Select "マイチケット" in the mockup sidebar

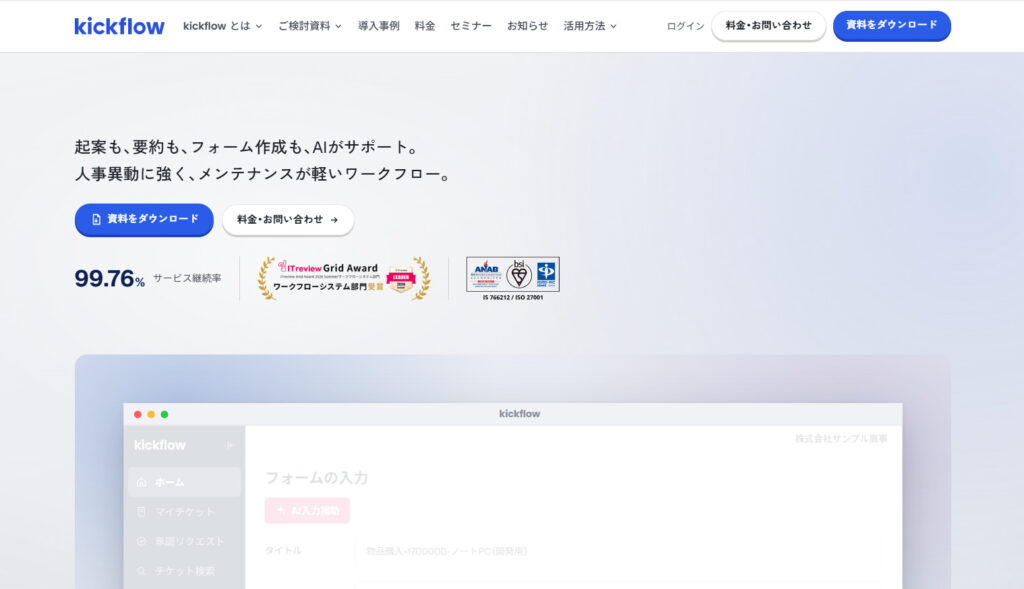(184, 512)
